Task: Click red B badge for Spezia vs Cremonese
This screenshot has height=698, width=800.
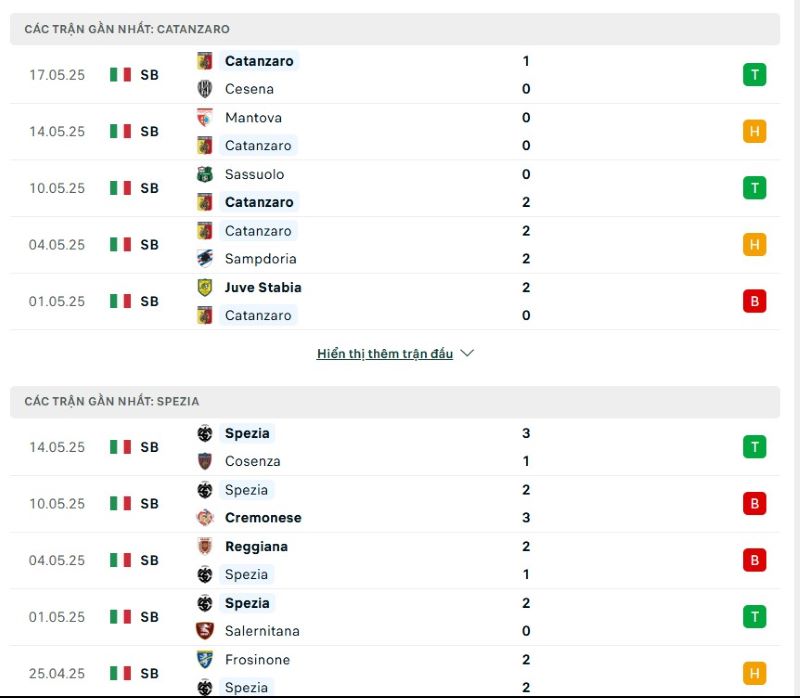Action: (754, 504)
